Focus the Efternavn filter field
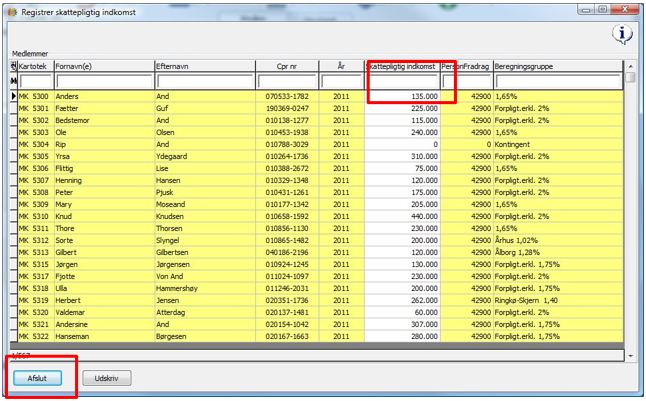646x401 pixels. click(x=205, y=82)
